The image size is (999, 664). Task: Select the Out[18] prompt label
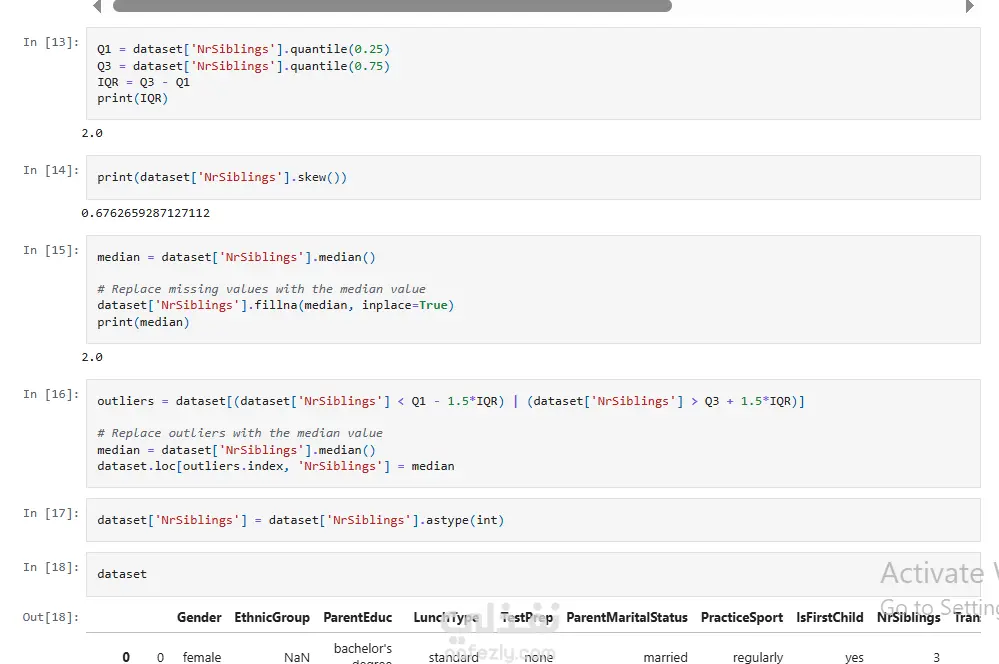click(51, 617)
